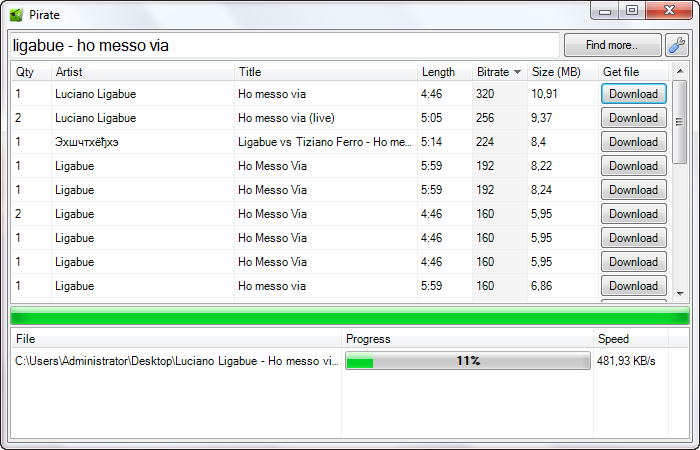Click the results scrollbar down arrow
Screen dimensions: 700x450
[680, 293]
